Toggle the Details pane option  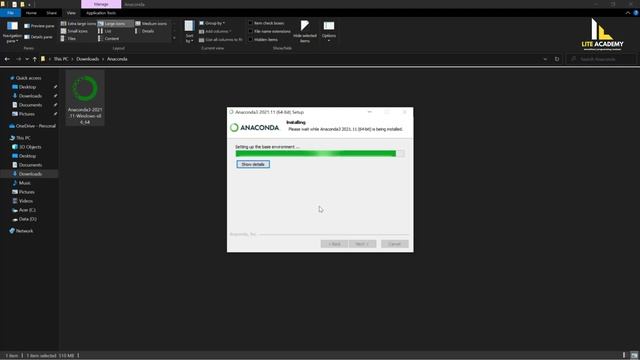point(38,37)
